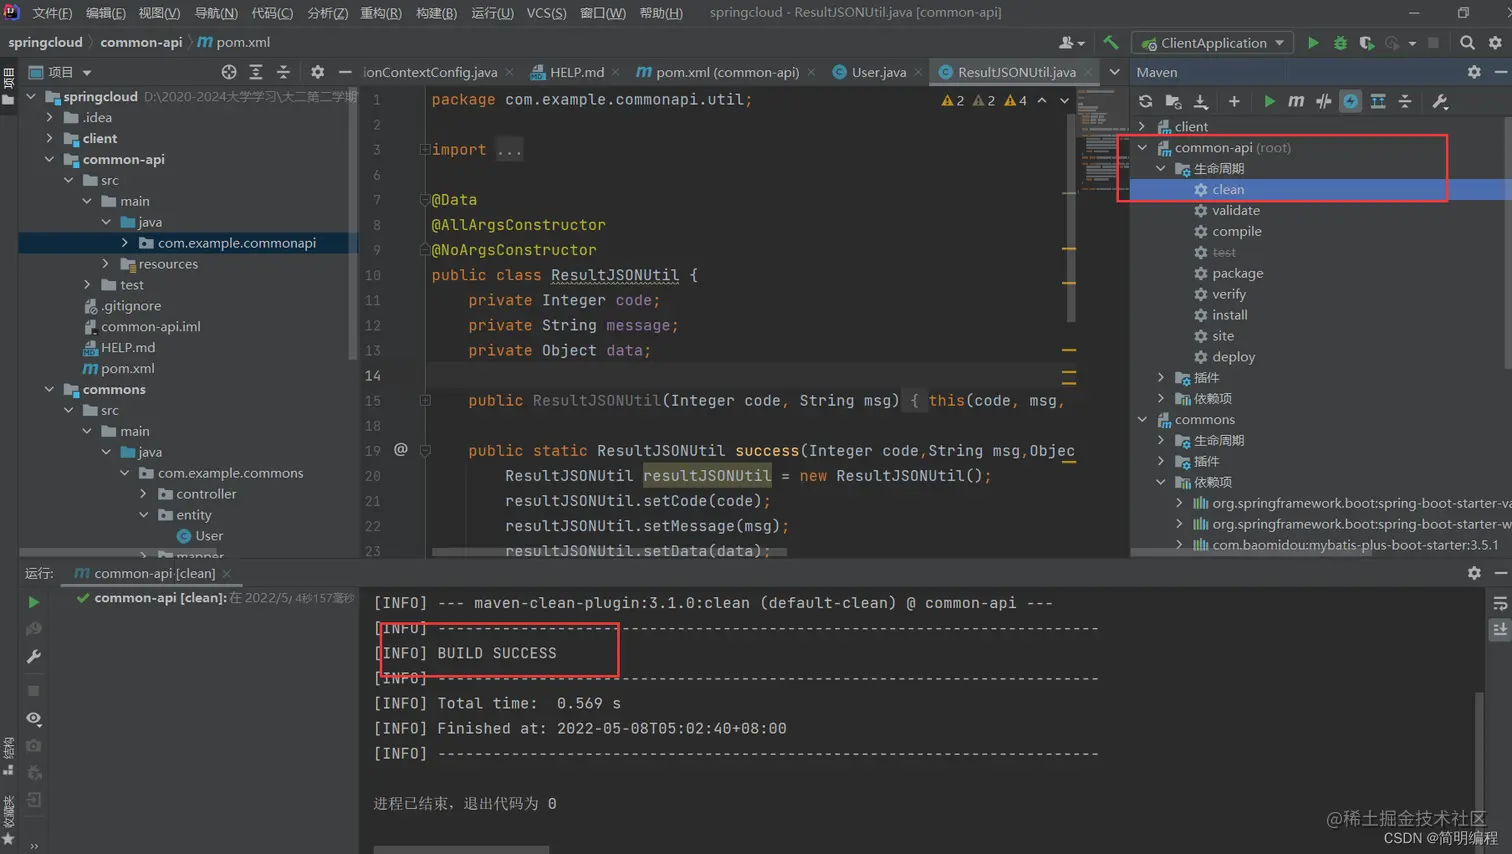The image size is (1512, 854).
Task: Toggle Skip Tests mode in Maven toolbar
Action: [1351, 101]
